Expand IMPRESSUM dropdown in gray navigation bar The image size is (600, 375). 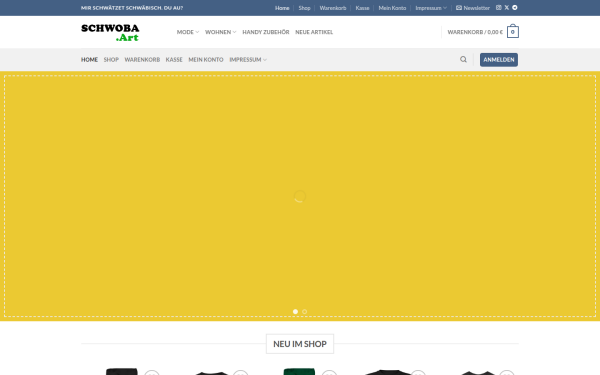click(x=248, y=60)
